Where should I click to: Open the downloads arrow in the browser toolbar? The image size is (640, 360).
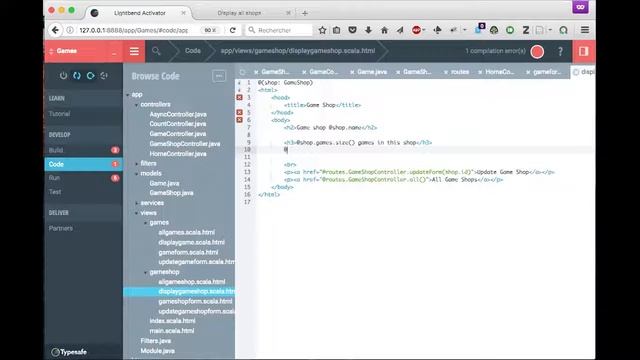368,30
